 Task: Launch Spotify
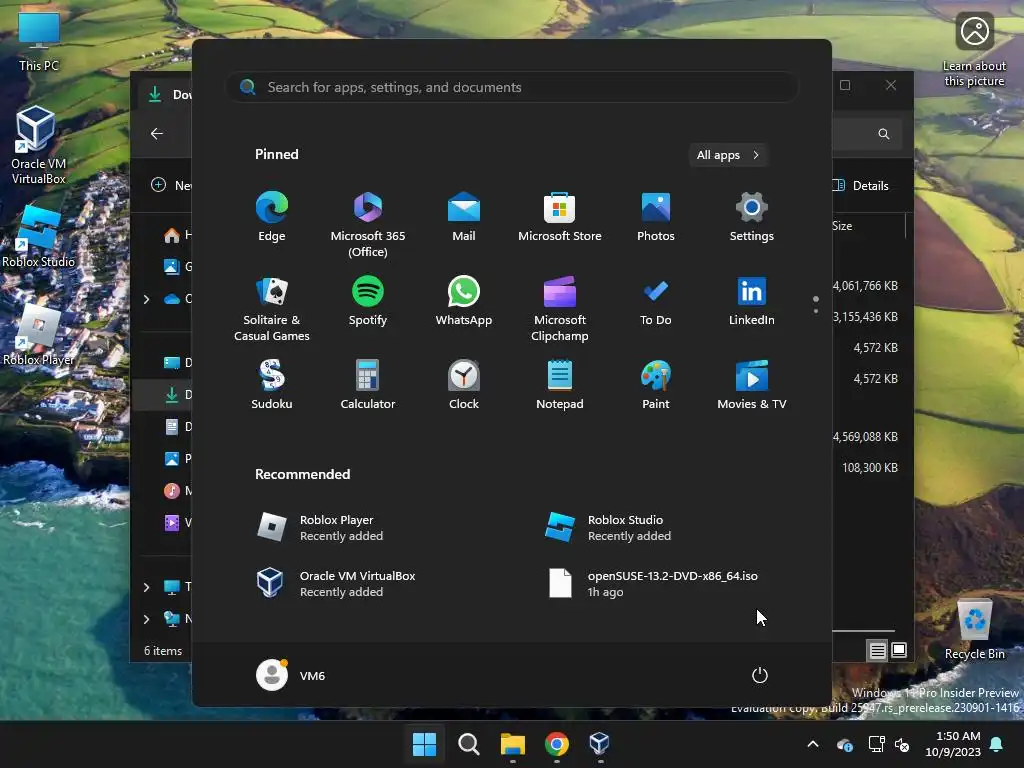click(368, 302)
